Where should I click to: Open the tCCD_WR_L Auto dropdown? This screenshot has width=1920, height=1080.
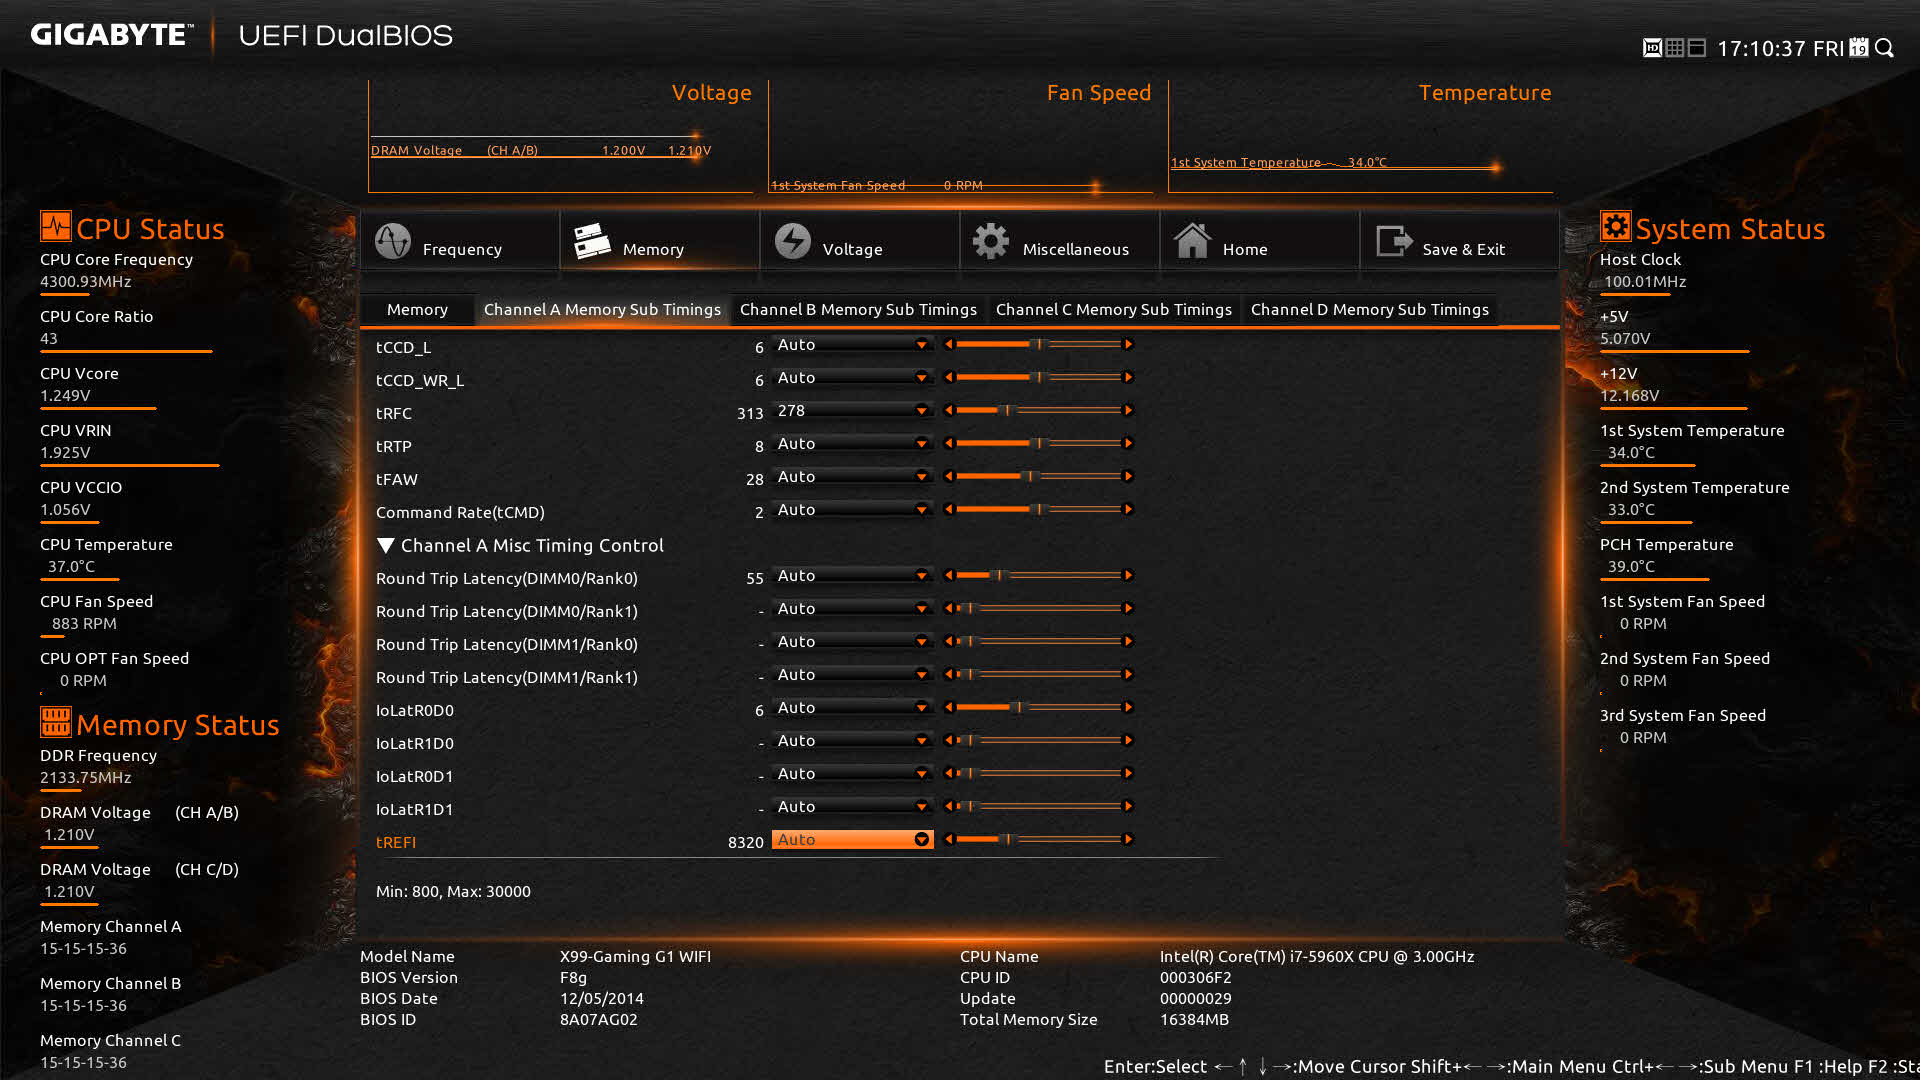[x=852, y=377]
